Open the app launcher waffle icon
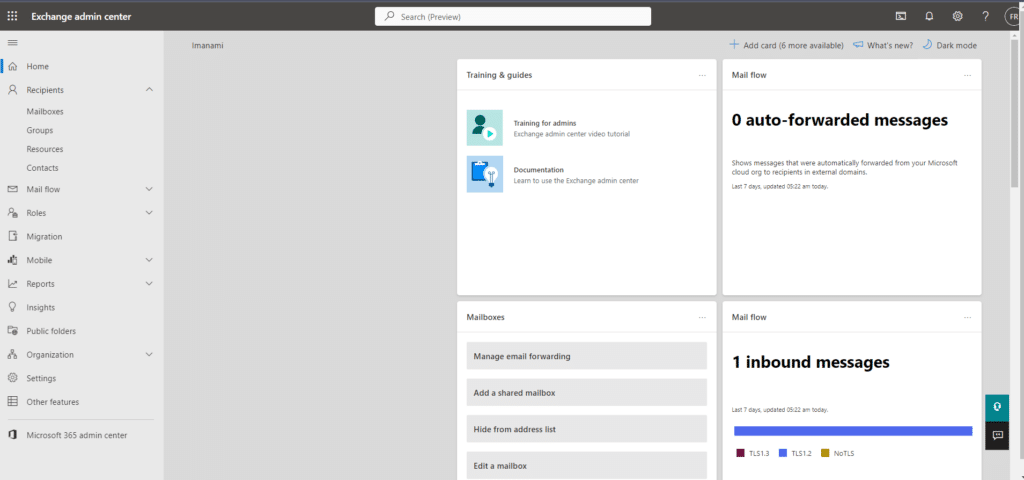 click(x=12, y=16)
